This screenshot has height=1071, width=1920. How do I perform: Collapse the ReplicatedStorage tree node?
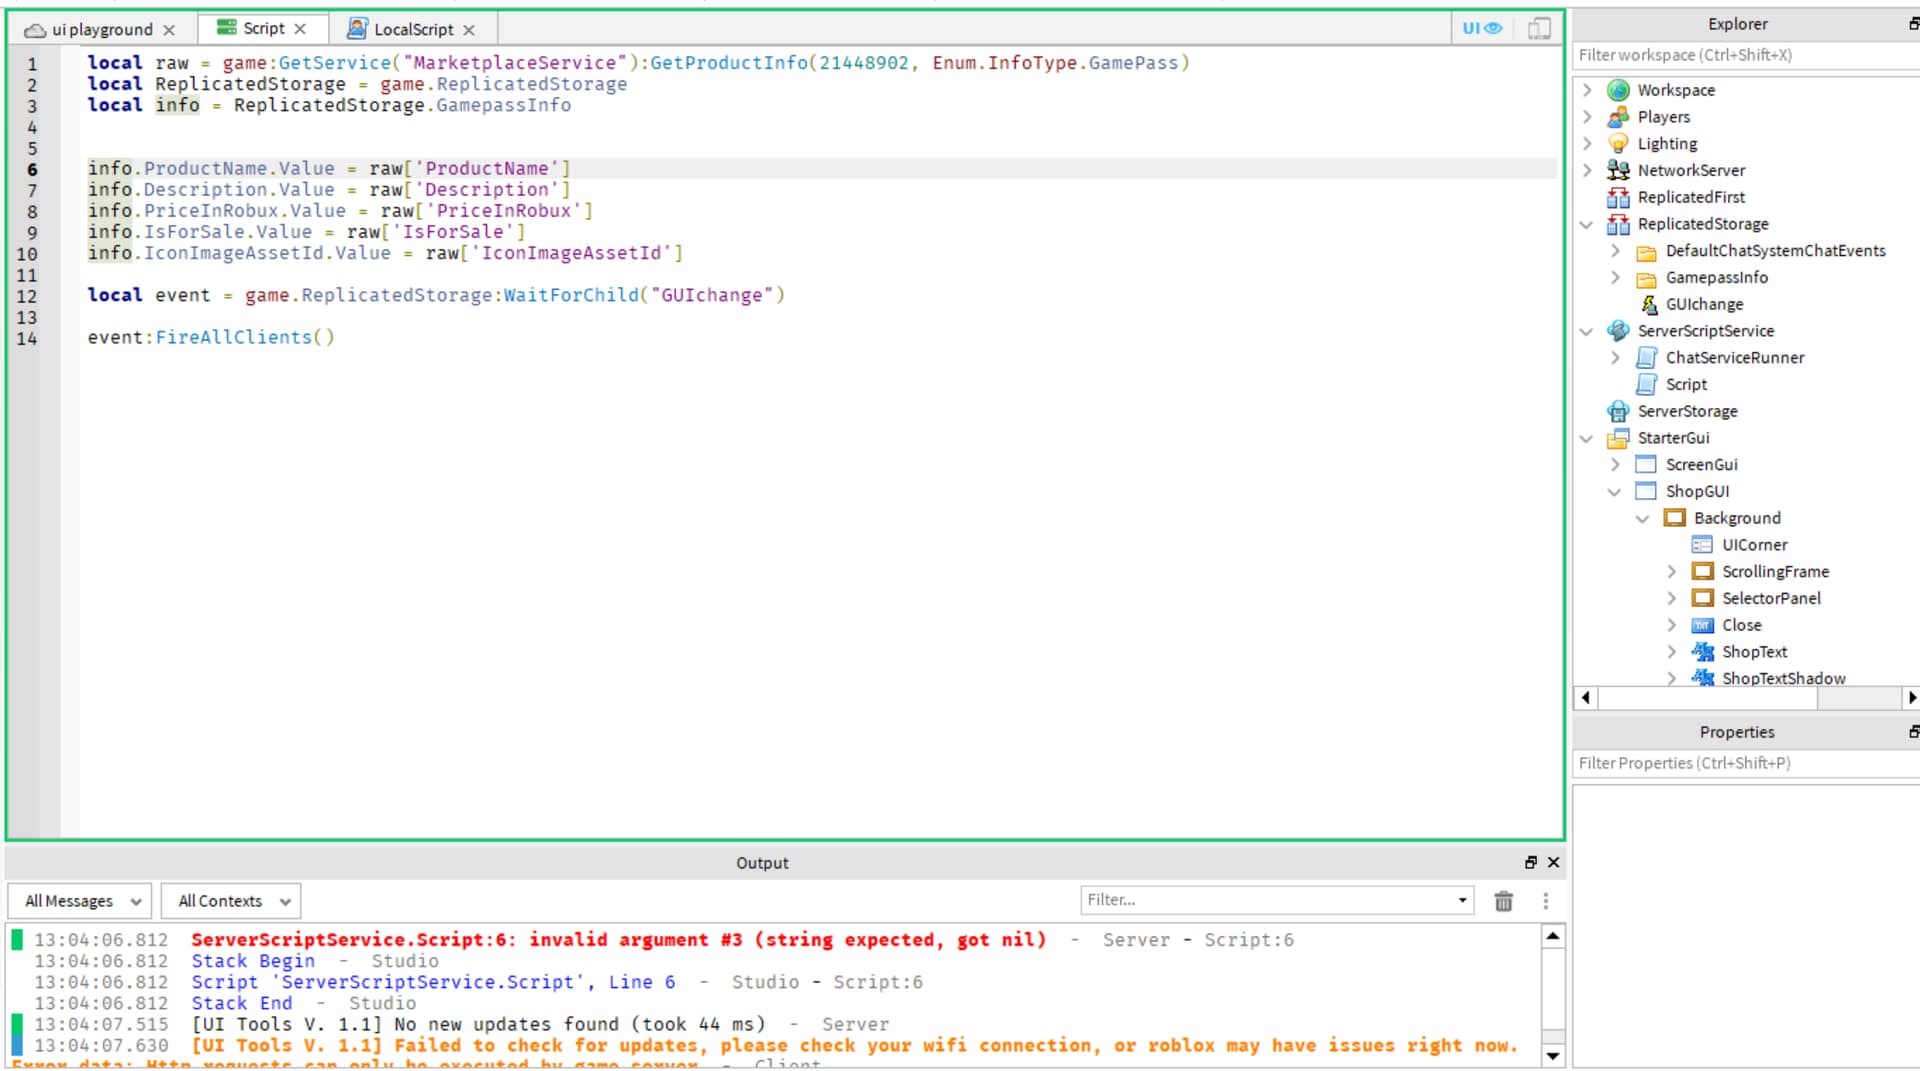click(1587, 224)
